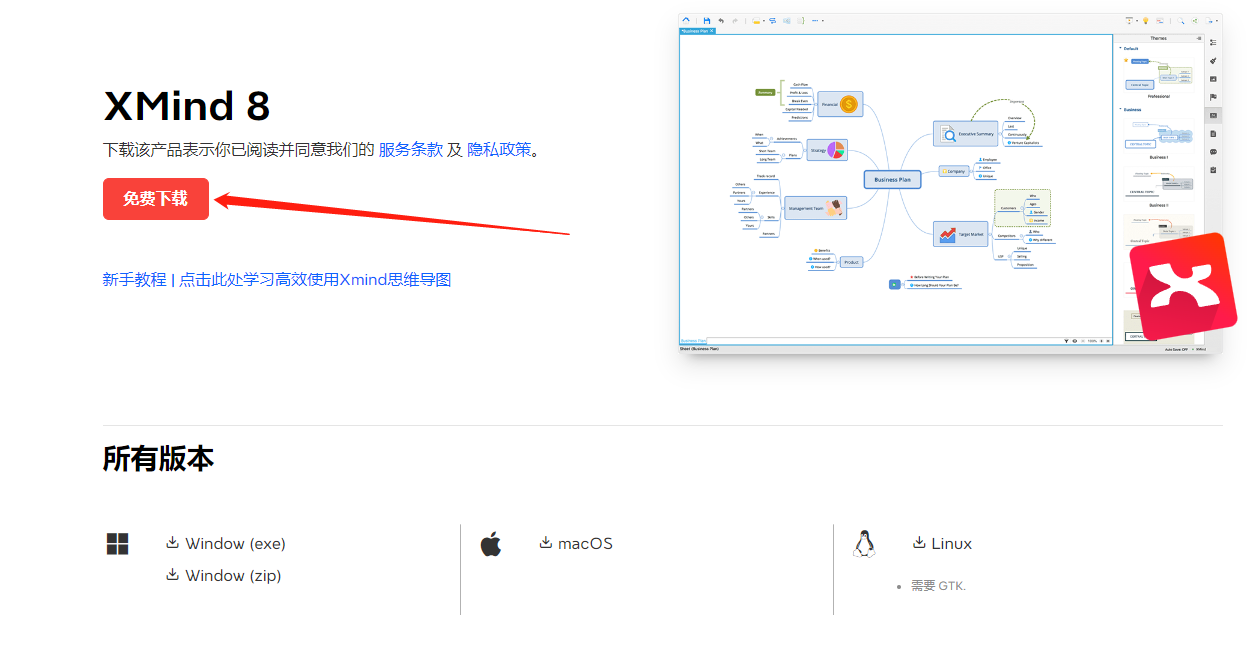Screen dimensions: 1252x672
Task: Click the Apple logo icon
Action: (490, 544)
